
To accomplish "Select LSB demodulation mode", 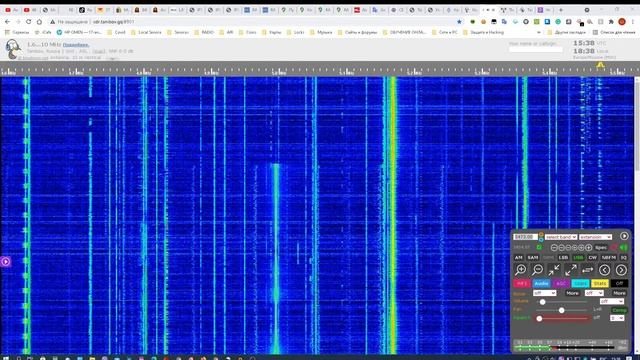I will [563, 258].
